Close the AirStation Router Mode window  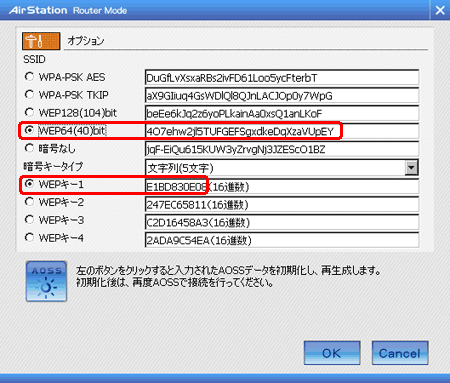(440, 10)
